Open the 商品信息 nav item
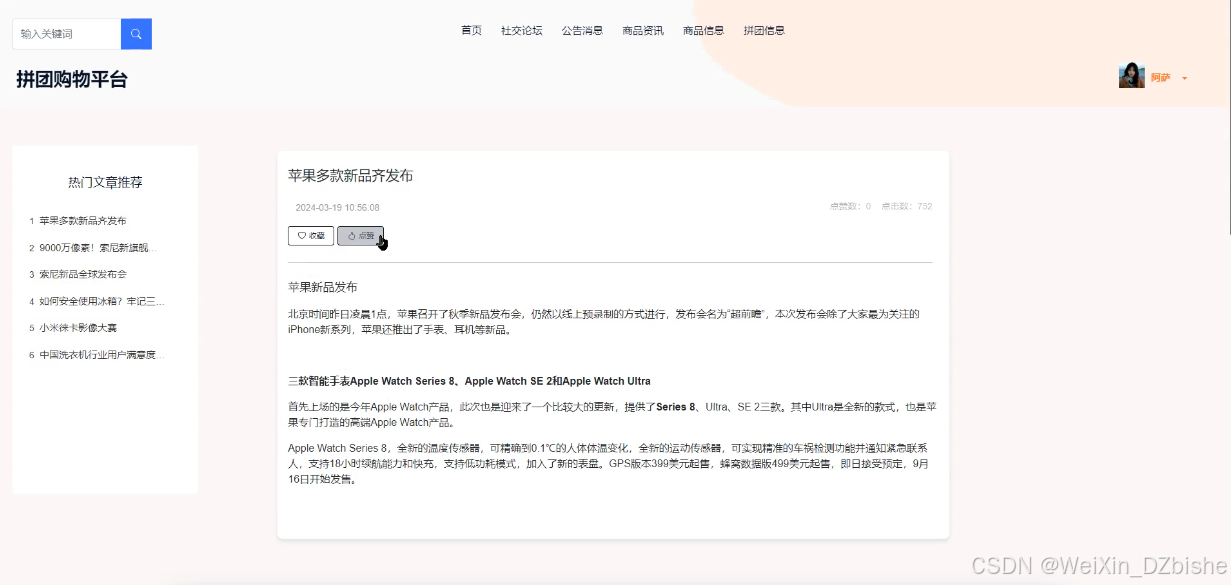The height and width of the screenshot is (585, 1231). pos(704,30)
